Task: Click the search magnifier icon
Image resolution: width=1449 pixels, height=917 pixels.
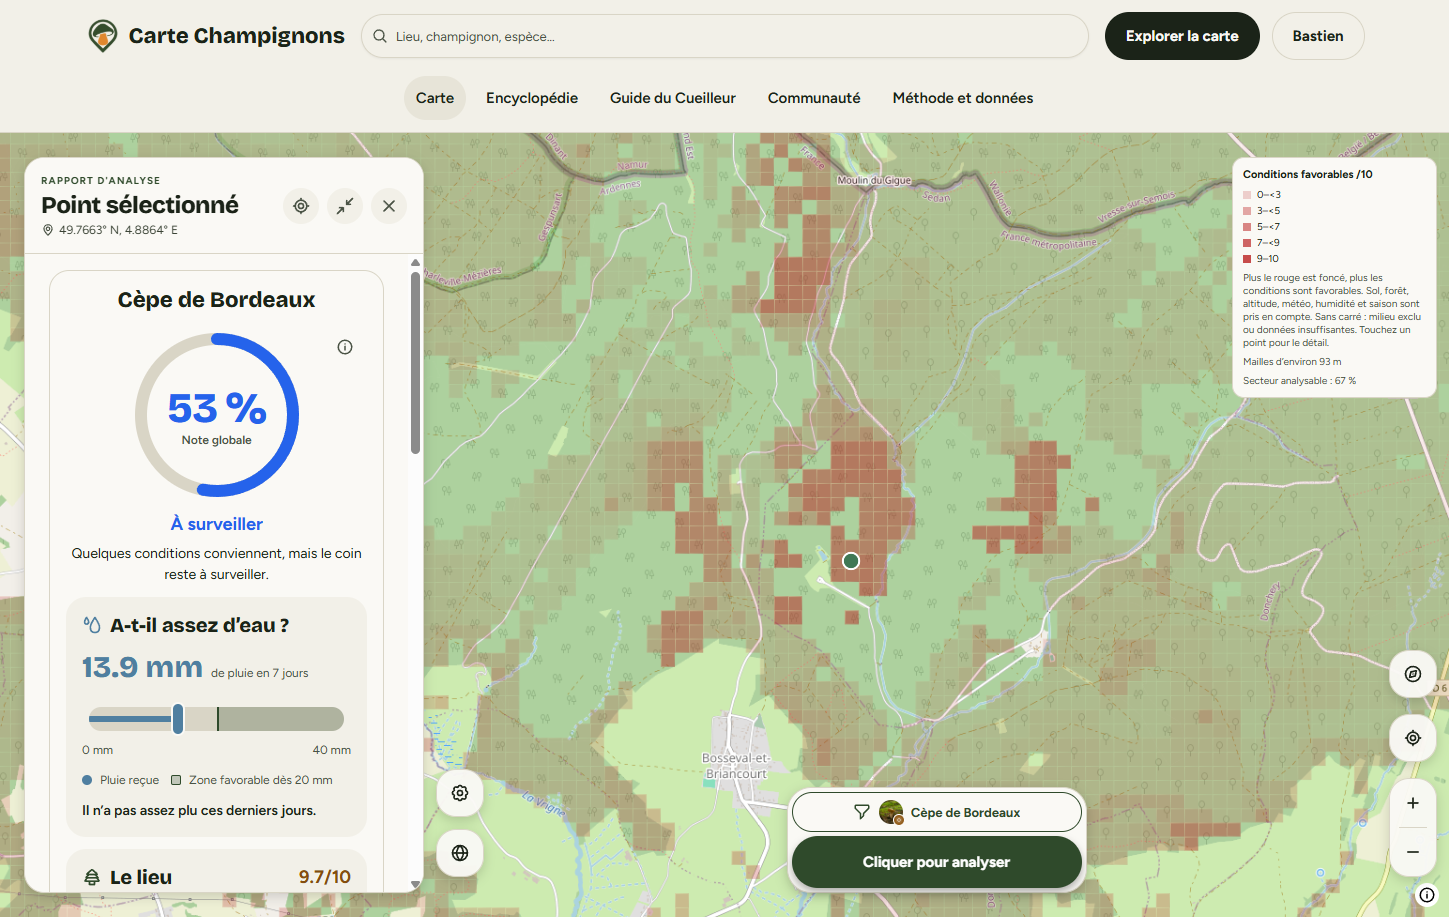Action: (380, 36)
